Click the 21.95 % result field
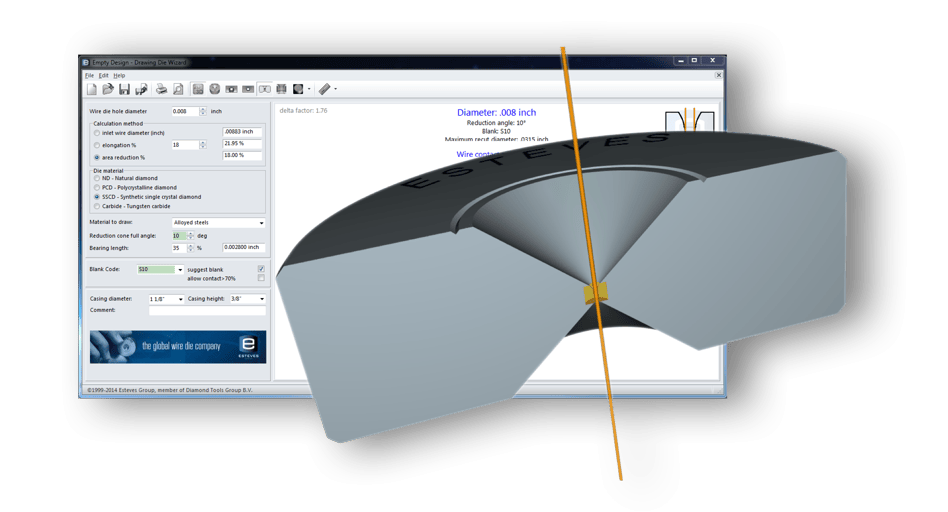This screenshot has height=512, width=948. 242,144
